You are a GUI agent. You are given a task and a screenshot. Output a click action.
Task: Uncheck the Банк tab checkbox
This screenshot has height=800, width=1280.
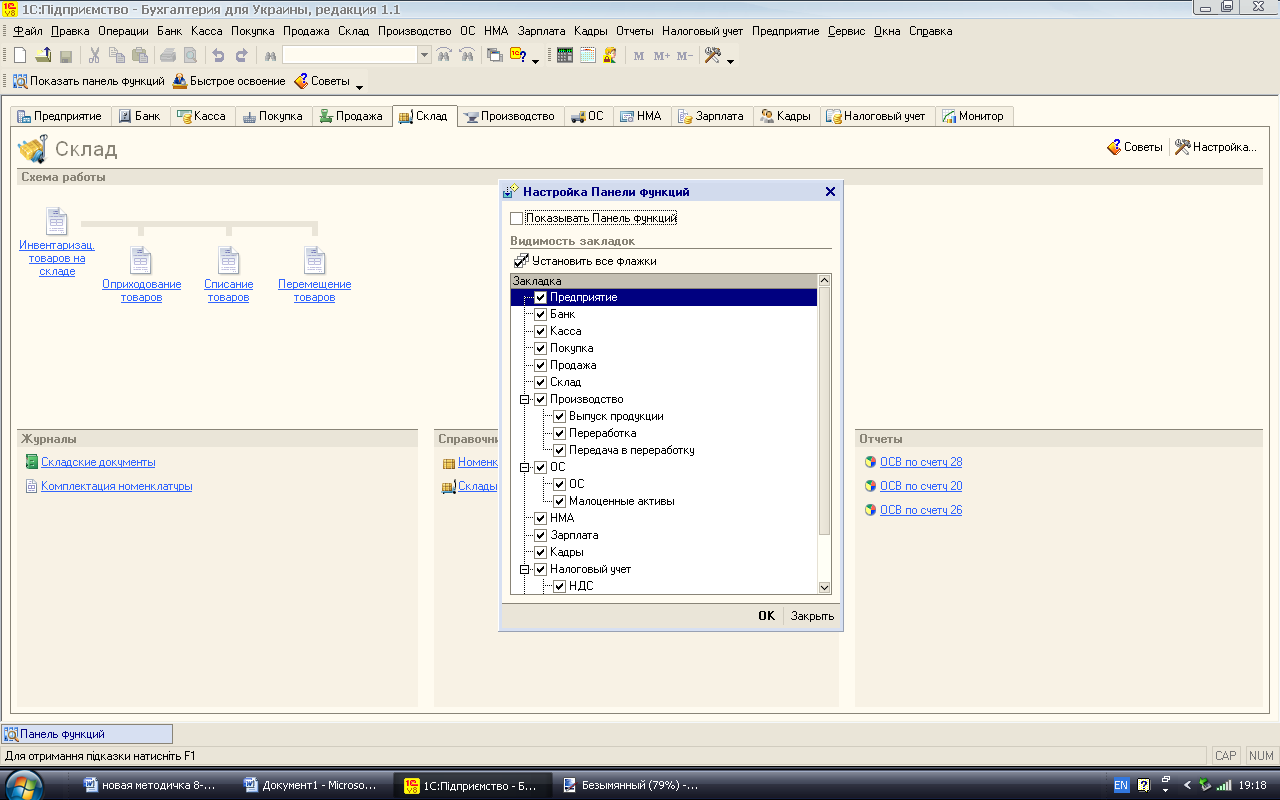(x=540, y=314)
